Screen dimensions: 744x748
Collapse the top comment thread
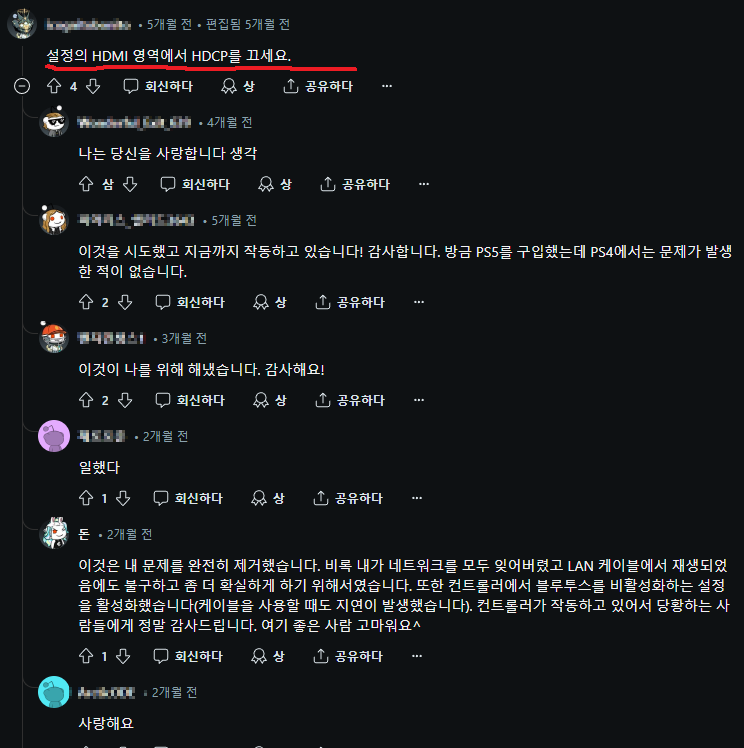coord(22,86)
